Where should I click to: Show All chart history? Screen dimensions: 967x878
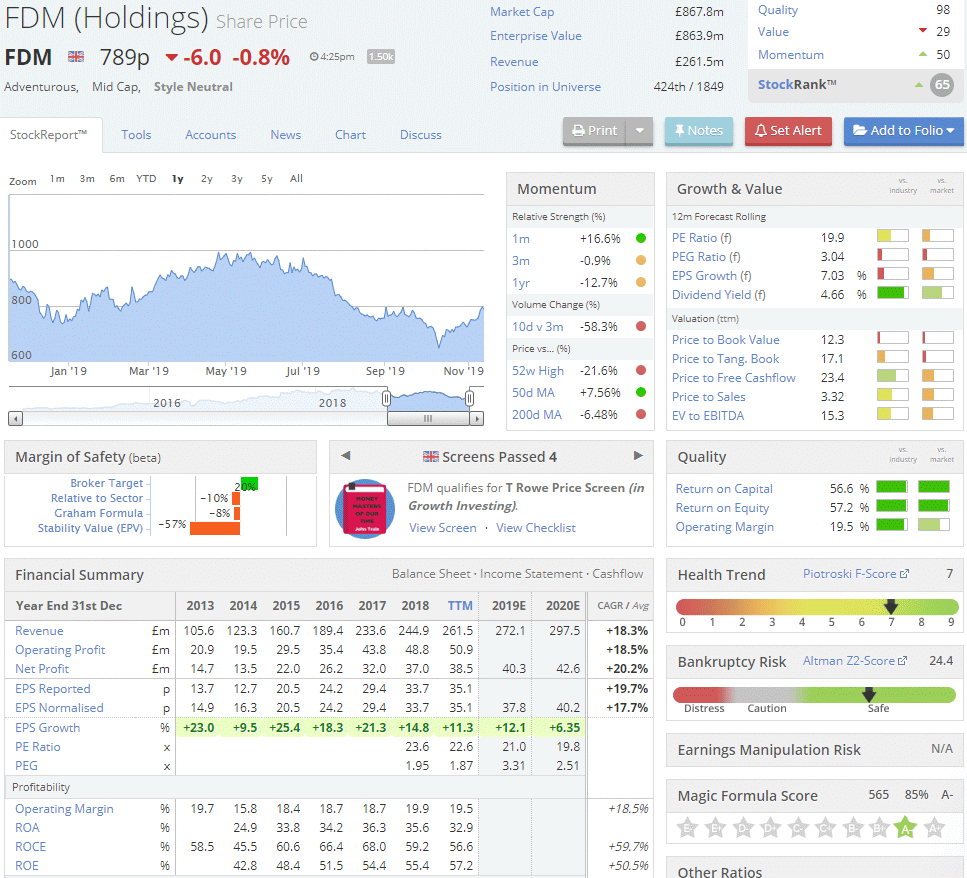point(297,178)
